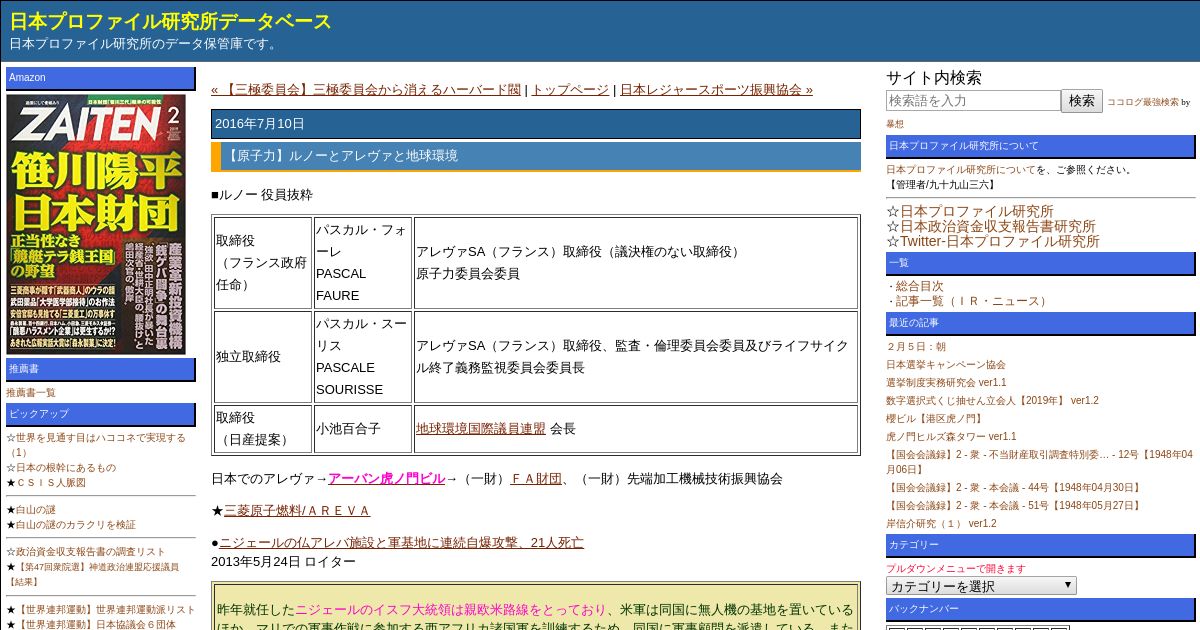Image resolution: width=1200 pixels, height=630 pixels.
Task: Go to next article 日本レジャースポーツ振興協会
Action: [716, 89]
